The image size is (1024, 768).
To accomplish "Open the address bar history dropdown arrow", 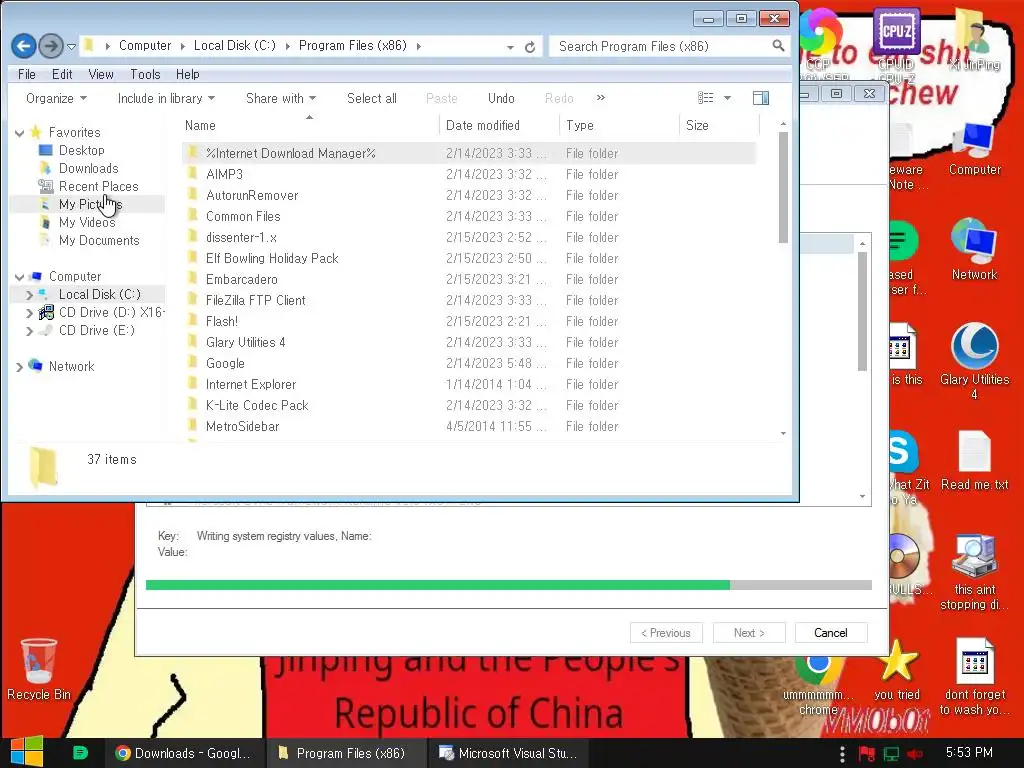I will (510, 47).
